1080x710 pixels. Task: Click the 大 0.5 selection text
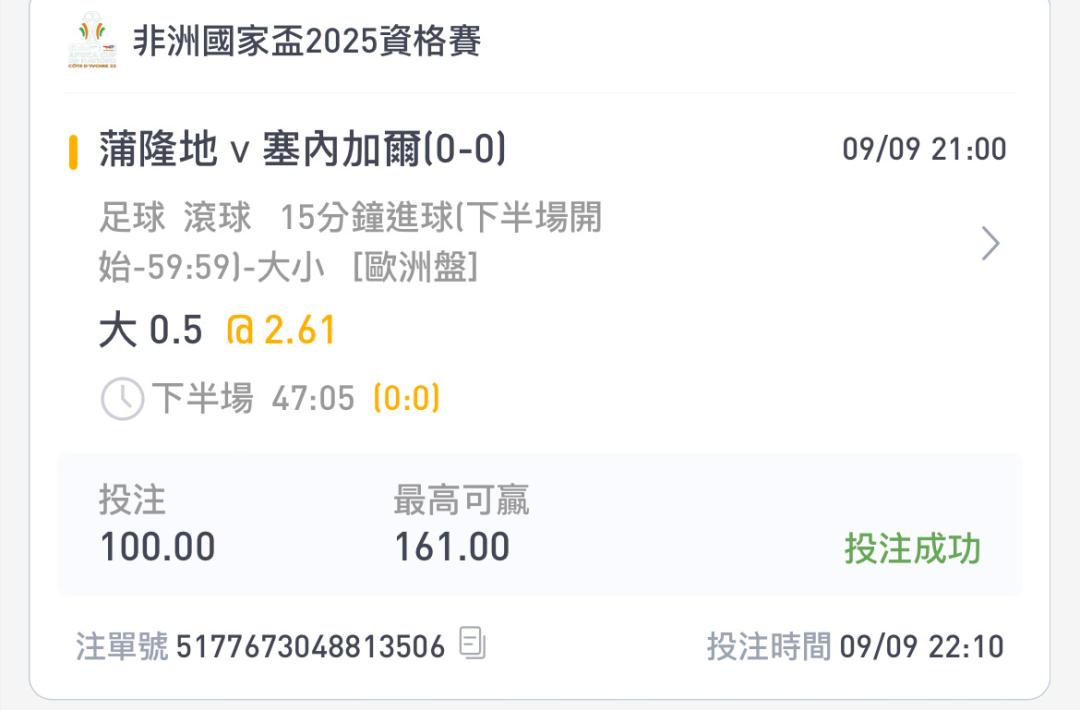click(151, 330)
